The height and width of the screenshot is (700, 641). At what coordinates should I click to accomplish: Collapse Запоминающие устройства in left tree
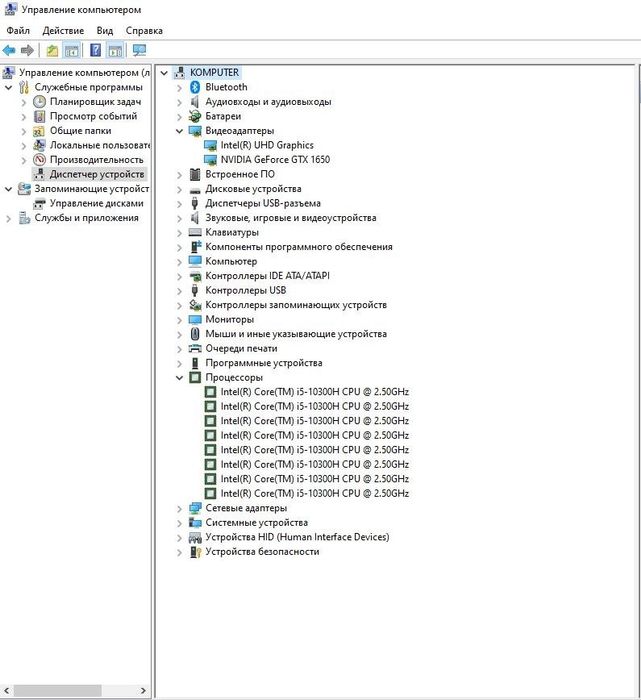(x=8, y=189)
